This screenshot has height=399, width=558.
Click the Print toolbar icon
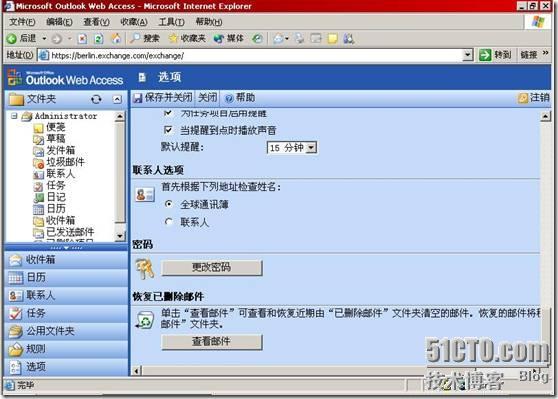click(x=300, y=38)
